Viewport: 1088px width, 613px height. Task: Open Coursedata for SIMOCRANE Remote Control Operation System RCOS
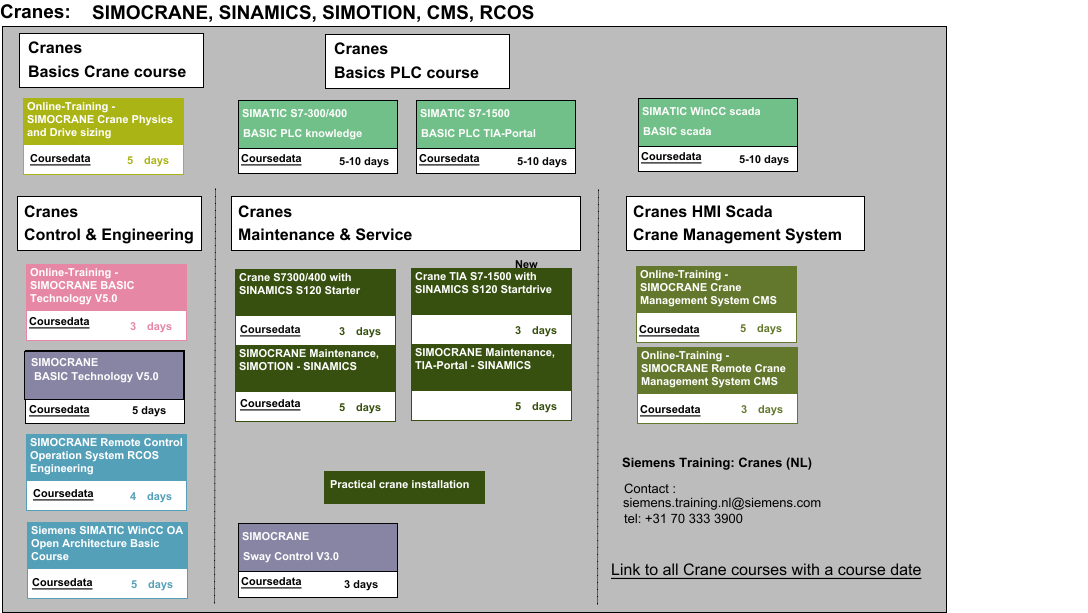click(63, 494)
